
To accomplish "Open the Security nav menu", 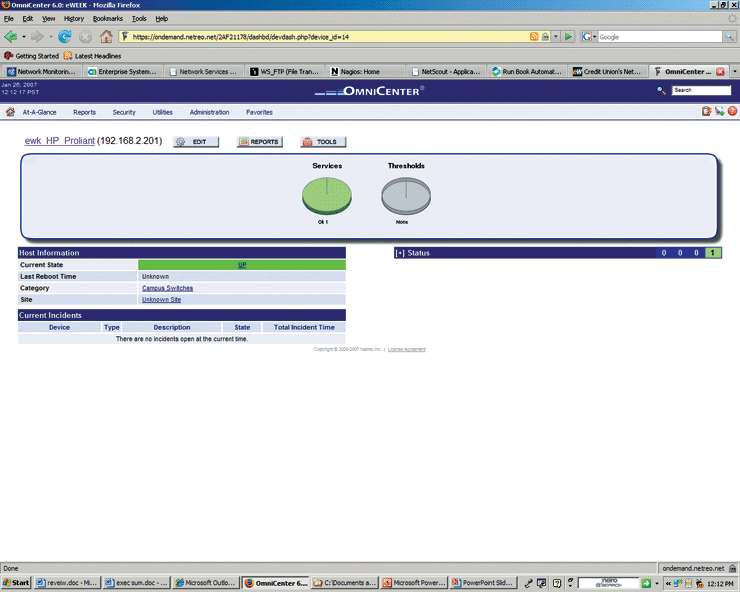I will (x=124, y=112).
